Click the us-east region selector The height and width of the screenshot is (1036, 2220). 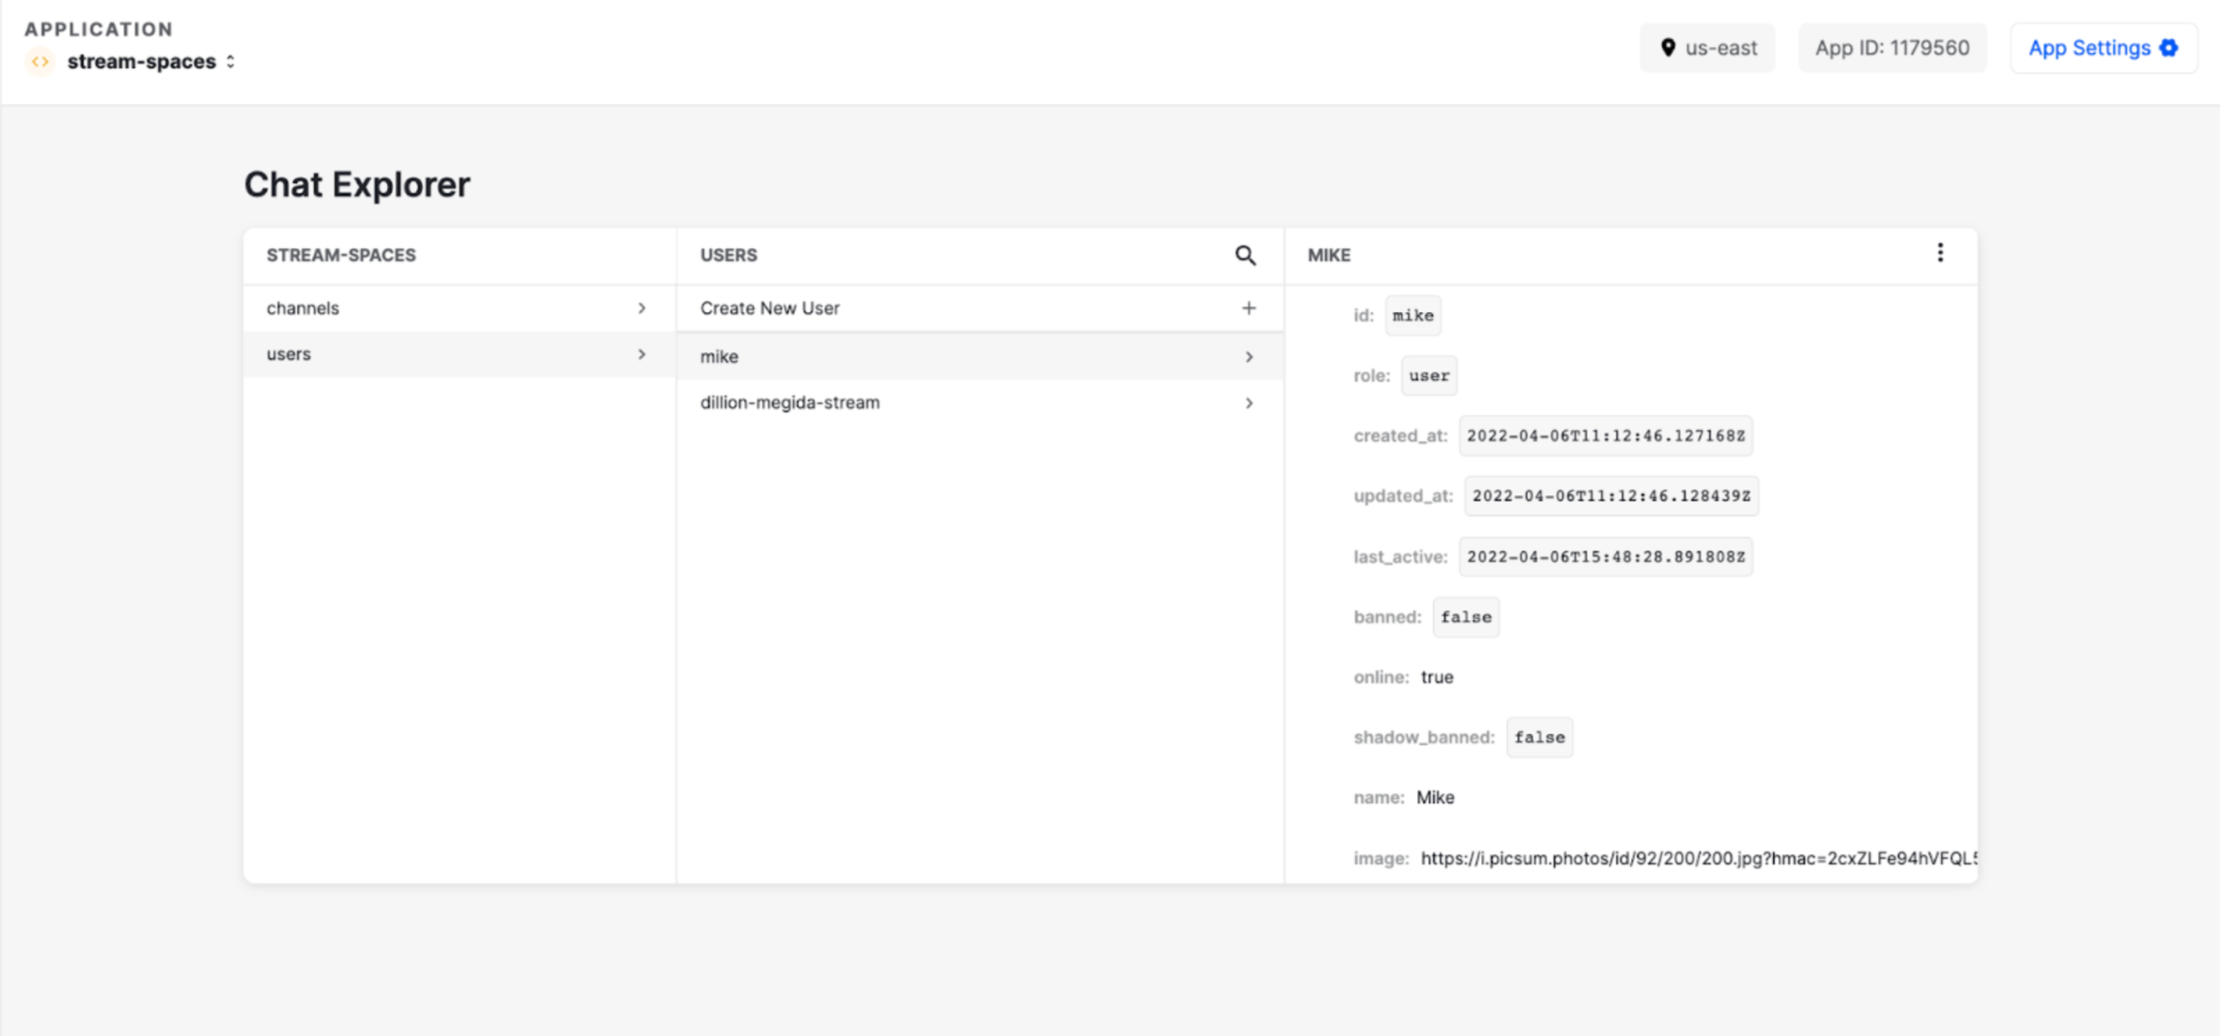pyautogui.click(x=1707, y=47)
